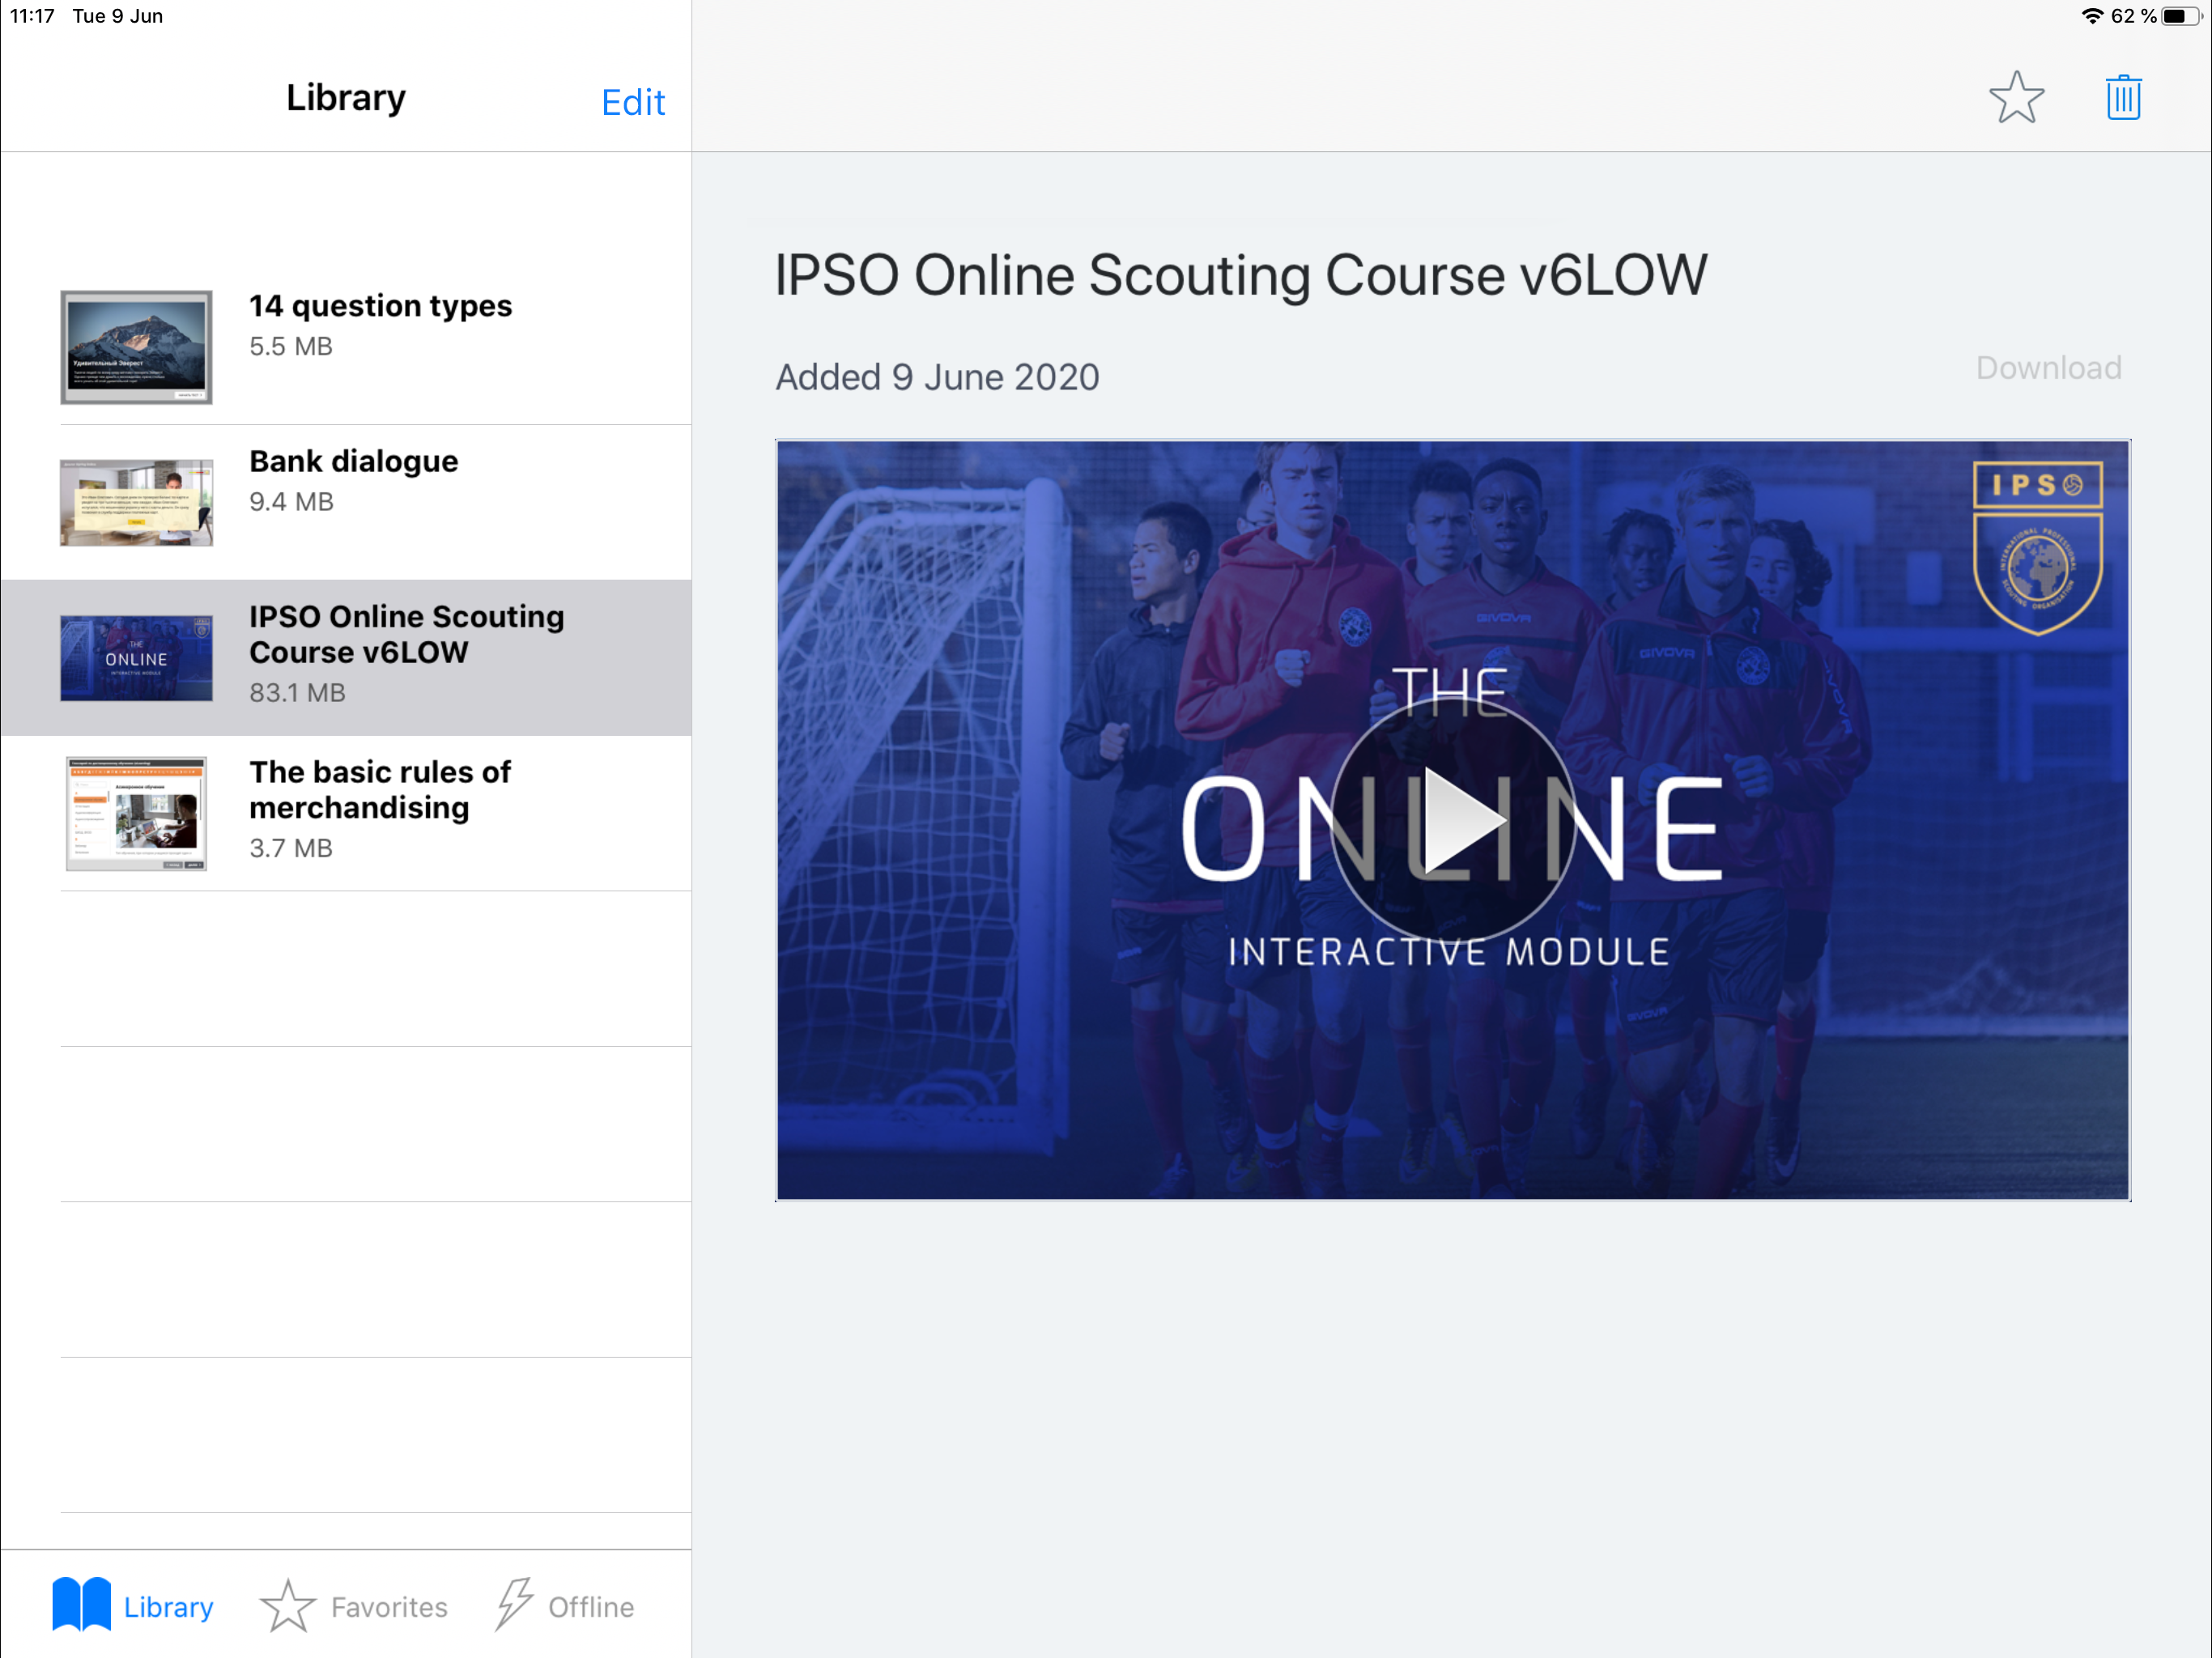Open the Library tab
The height and width of the screenshot is (1658, 2212).
coord(133,1606)
